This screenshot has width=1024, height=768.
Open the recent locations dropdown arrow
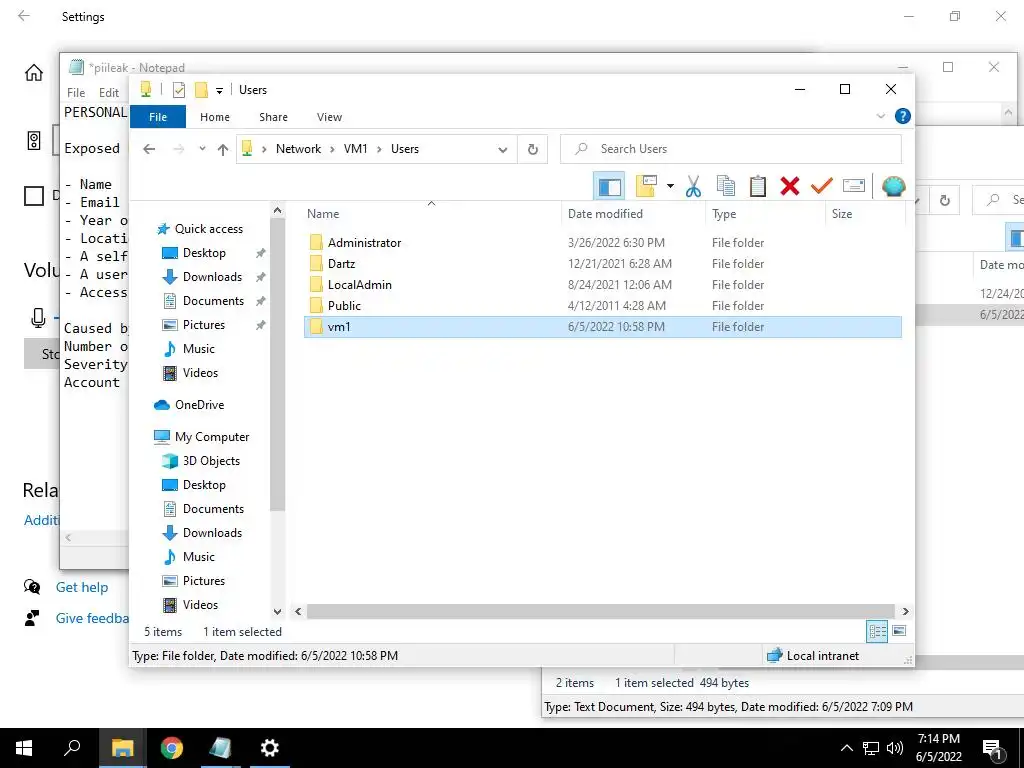tap(202, 149)
